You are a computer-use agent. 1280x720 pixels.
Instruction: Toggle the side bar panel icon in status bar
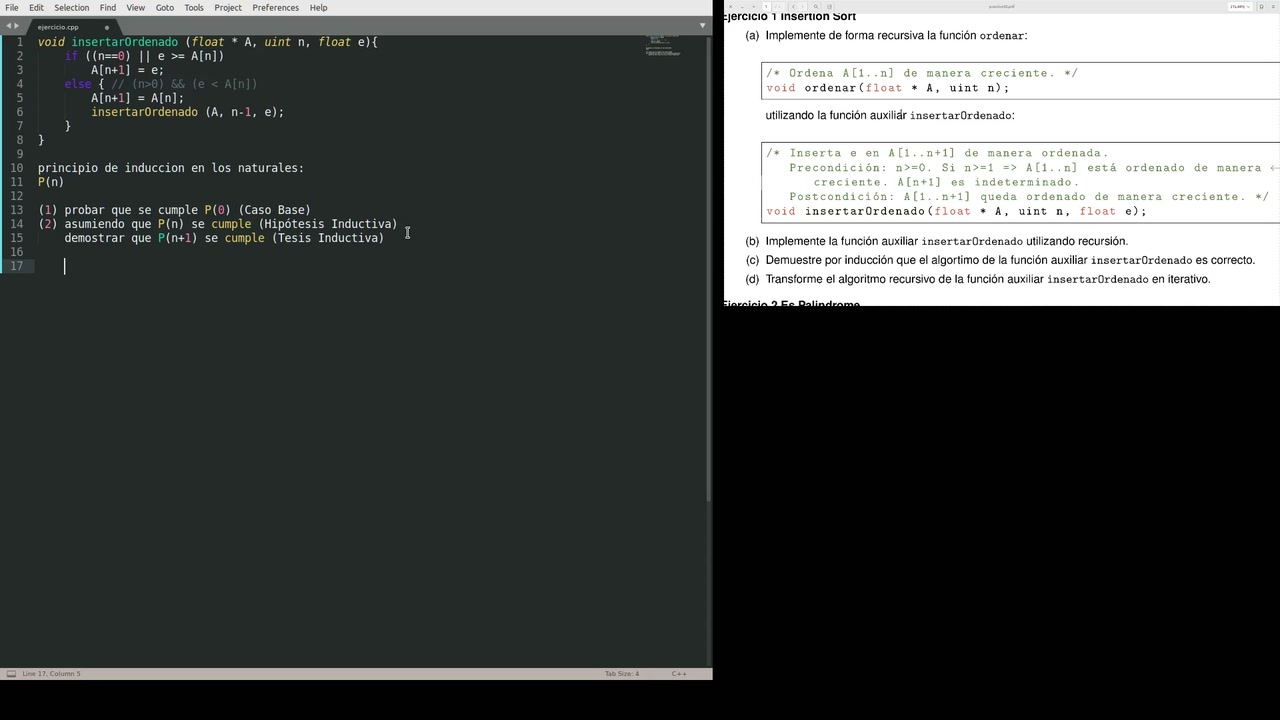(10, 674)
